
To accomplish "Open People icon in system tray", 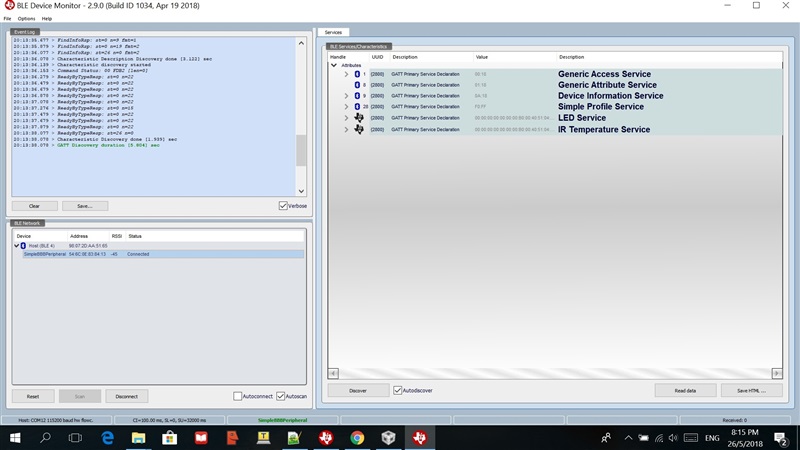I will click(x=606, y=438).
